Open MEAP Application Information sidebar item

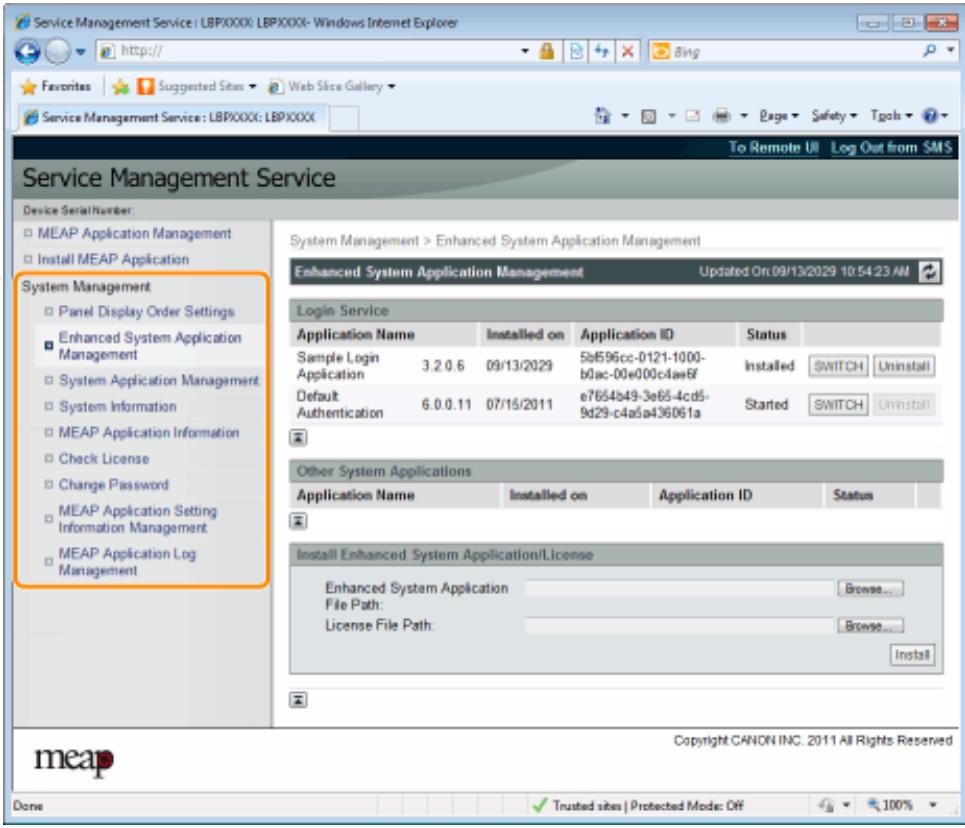click(148, 433)
